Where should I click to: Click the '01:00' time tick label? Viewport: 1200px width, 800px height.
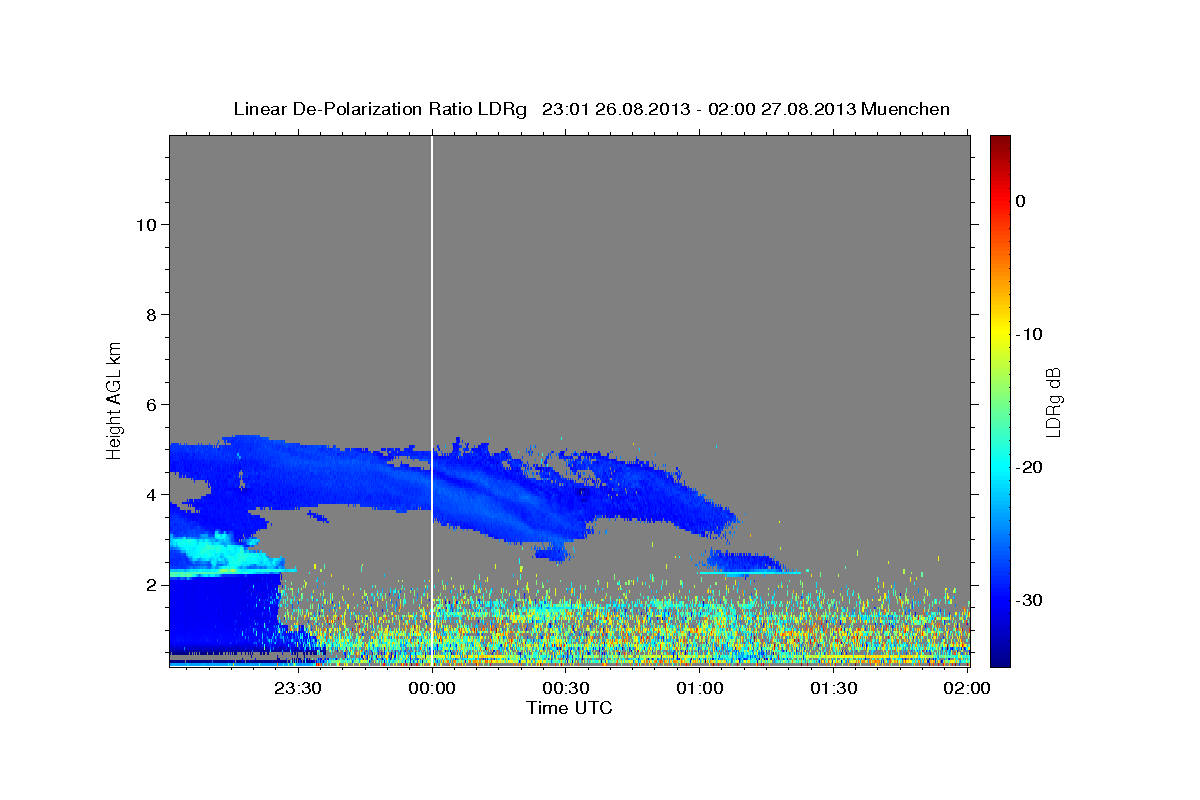(x=700, y=688)
